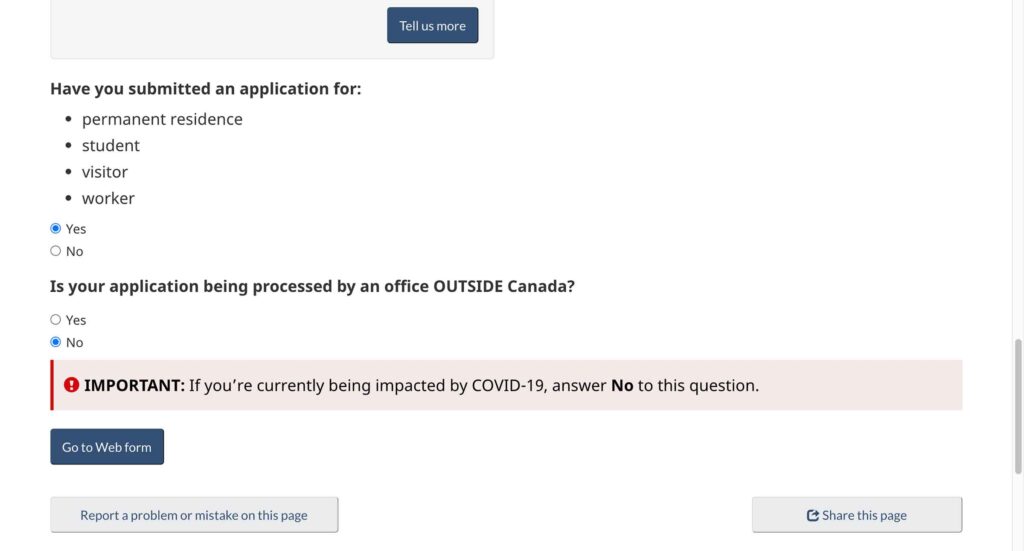Click the 'student' list item
This screenshot has width=1024, height=551.
[111, 146]
